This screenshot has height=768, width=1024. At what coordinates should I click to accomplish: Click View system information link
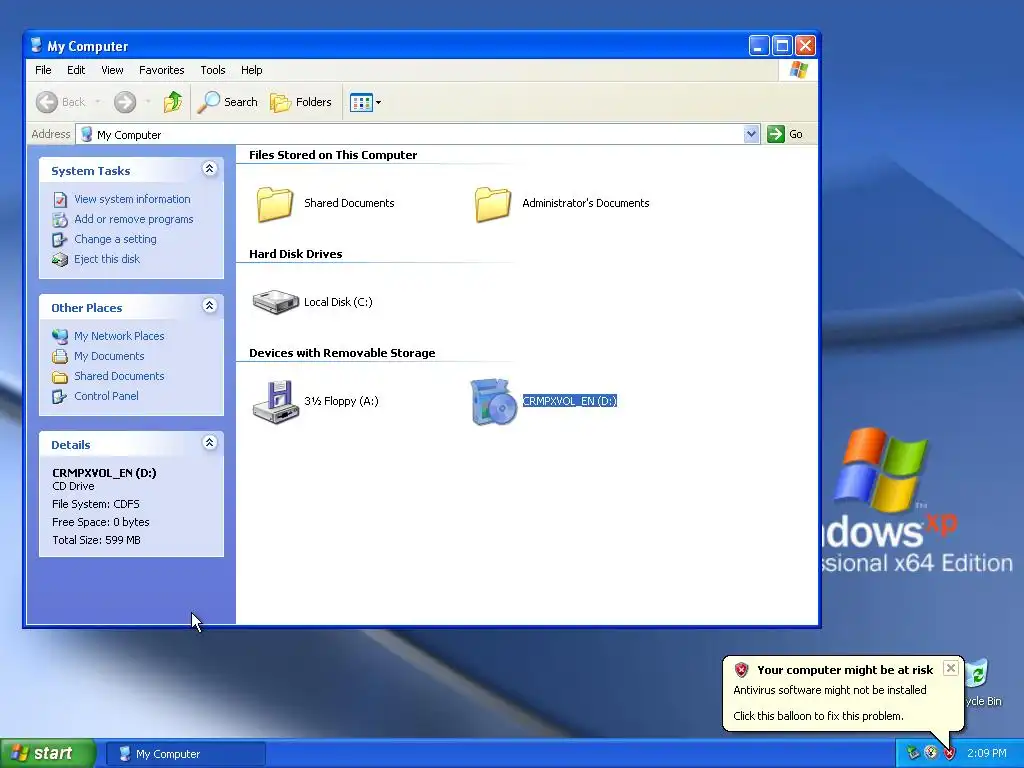point(133,199)
